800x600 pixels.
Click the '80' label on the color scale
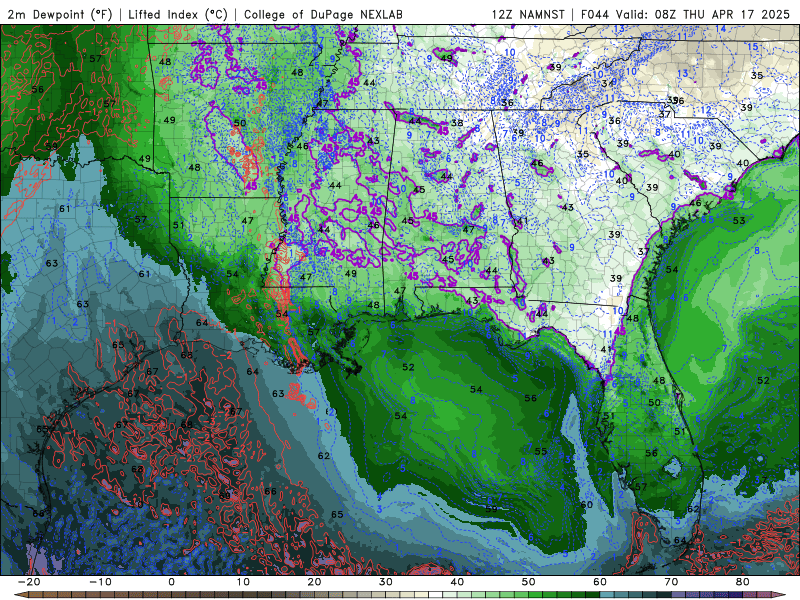(743, 582)
